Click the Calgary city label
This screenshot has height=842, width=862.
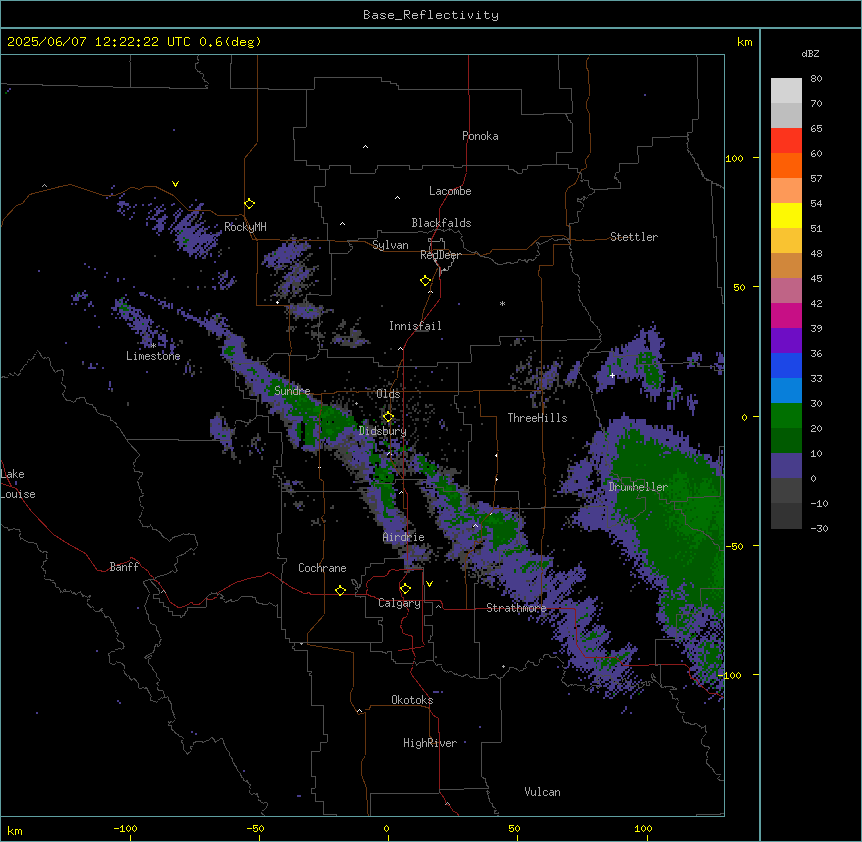(x=399, y=603)
